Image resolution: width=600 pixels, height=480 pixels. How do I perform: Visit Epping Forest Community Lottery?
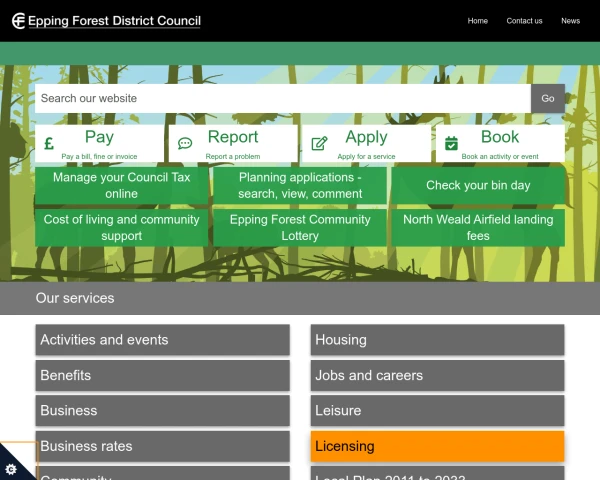[x=300, y=228]
